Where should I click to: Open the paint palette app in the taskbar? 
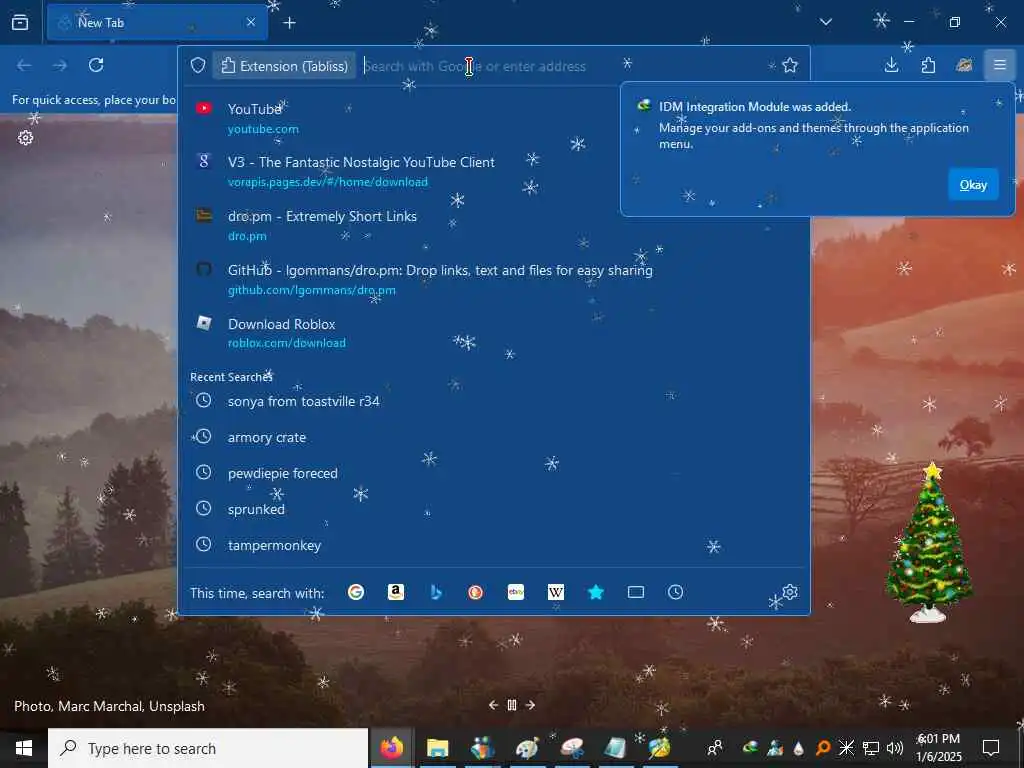pos(526,748)
